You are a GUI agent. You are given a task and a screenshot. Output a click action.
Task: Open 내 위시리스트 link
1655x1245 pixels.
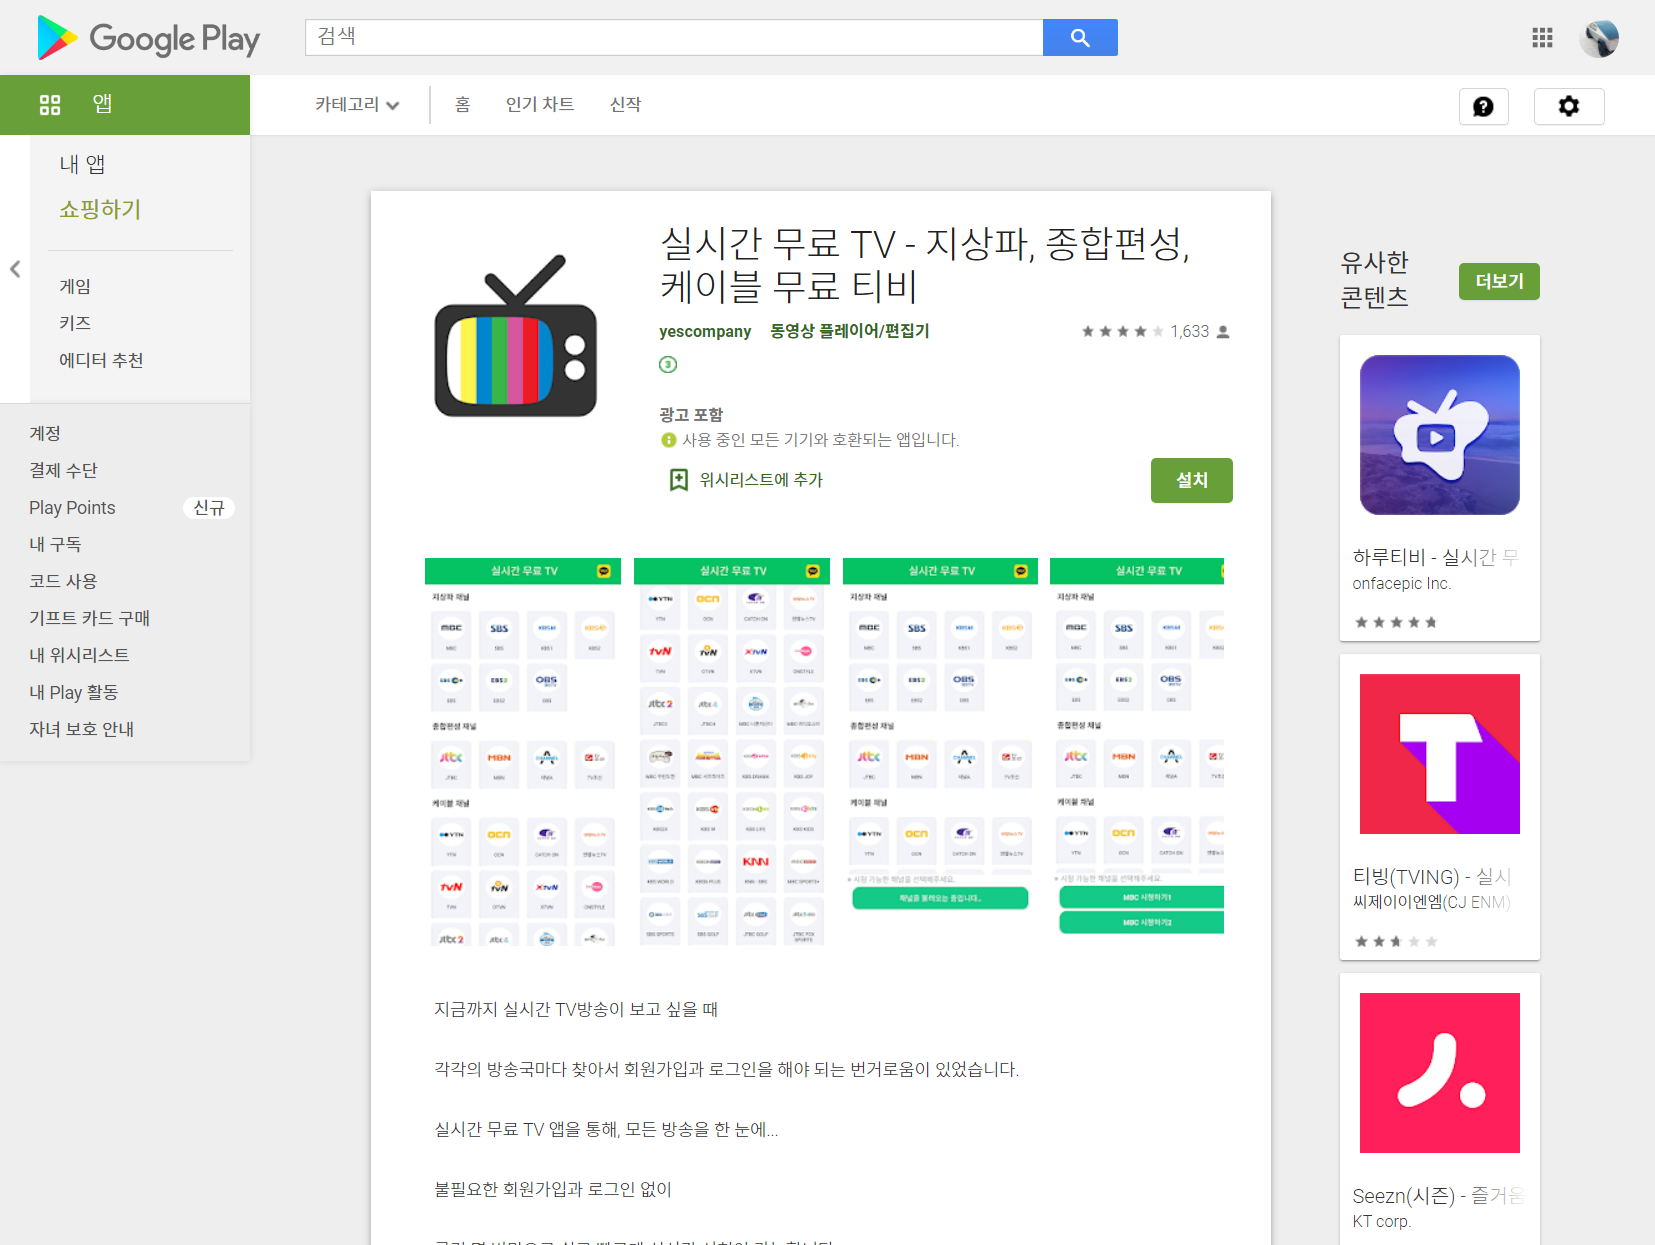[x=79, y=655]
